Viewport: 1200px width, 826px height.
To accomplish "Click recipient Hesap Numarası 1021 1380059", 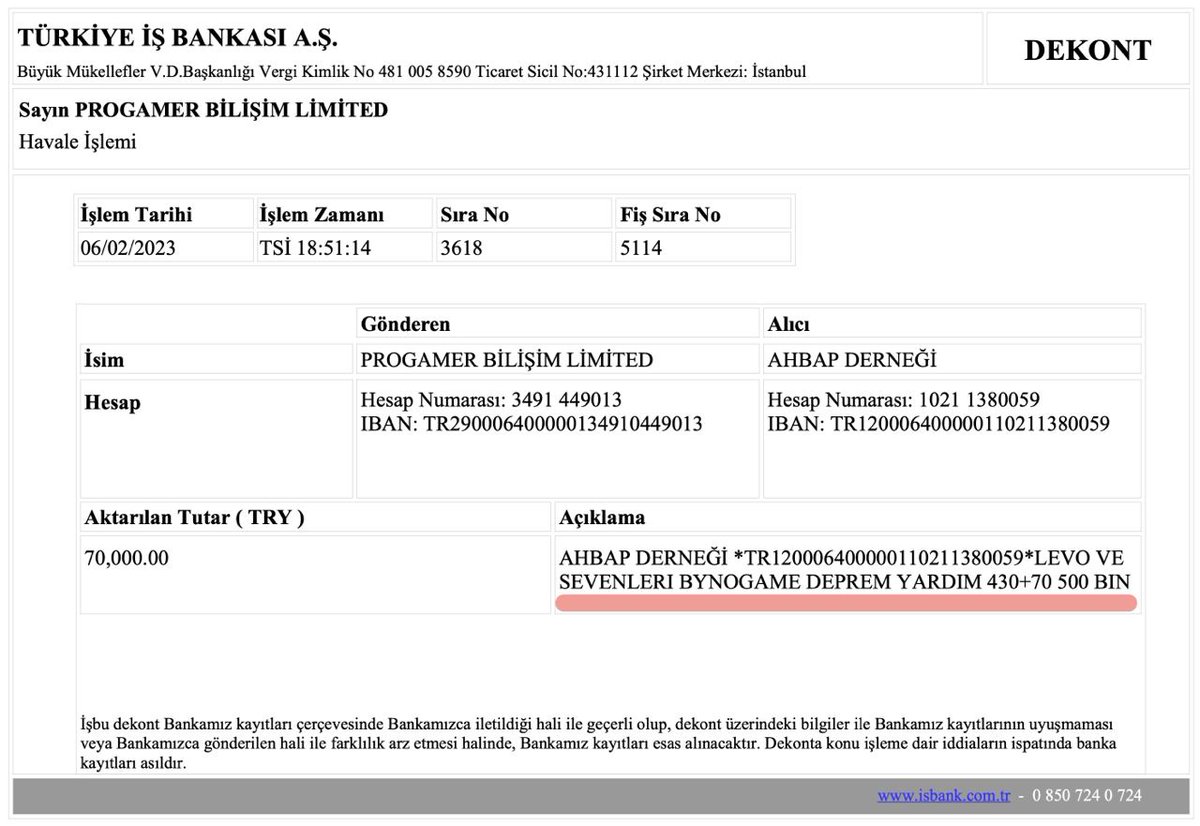I will tap(903, 400).
